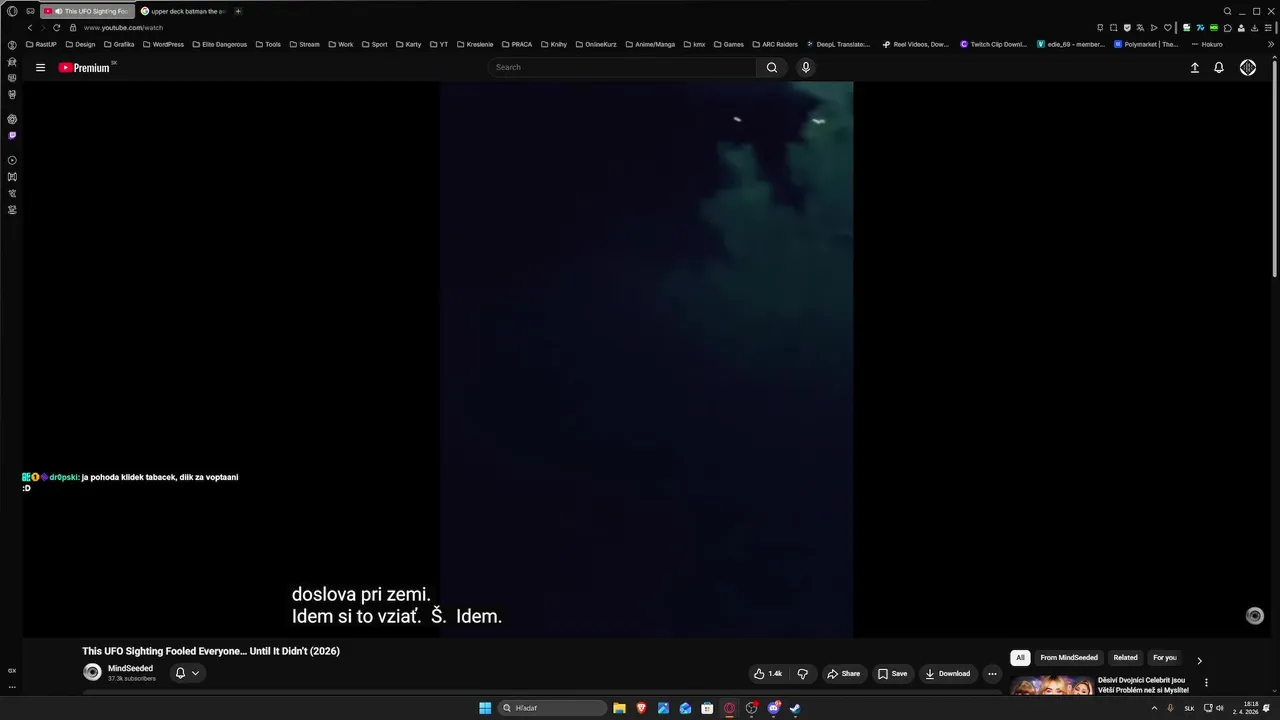Open Steam from the taskbar

point(795,708)
